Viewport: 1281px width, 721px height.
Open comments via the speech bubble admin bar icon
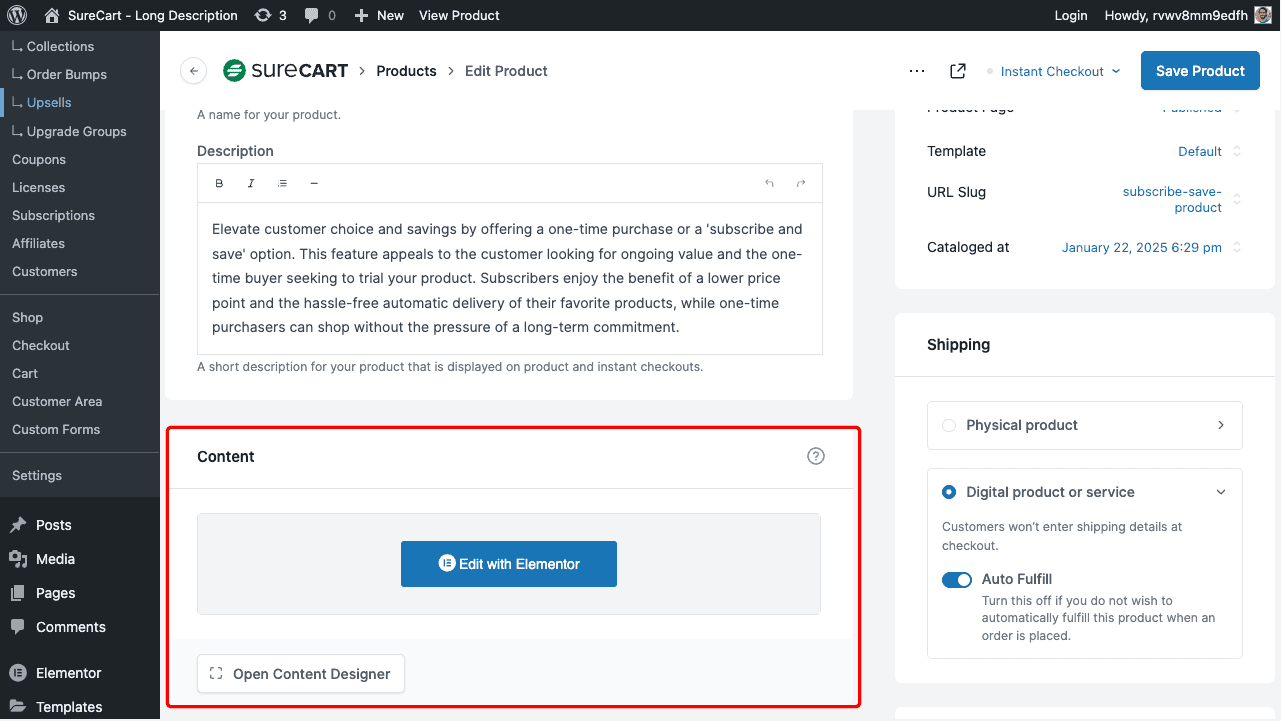[x=313, y=15]
